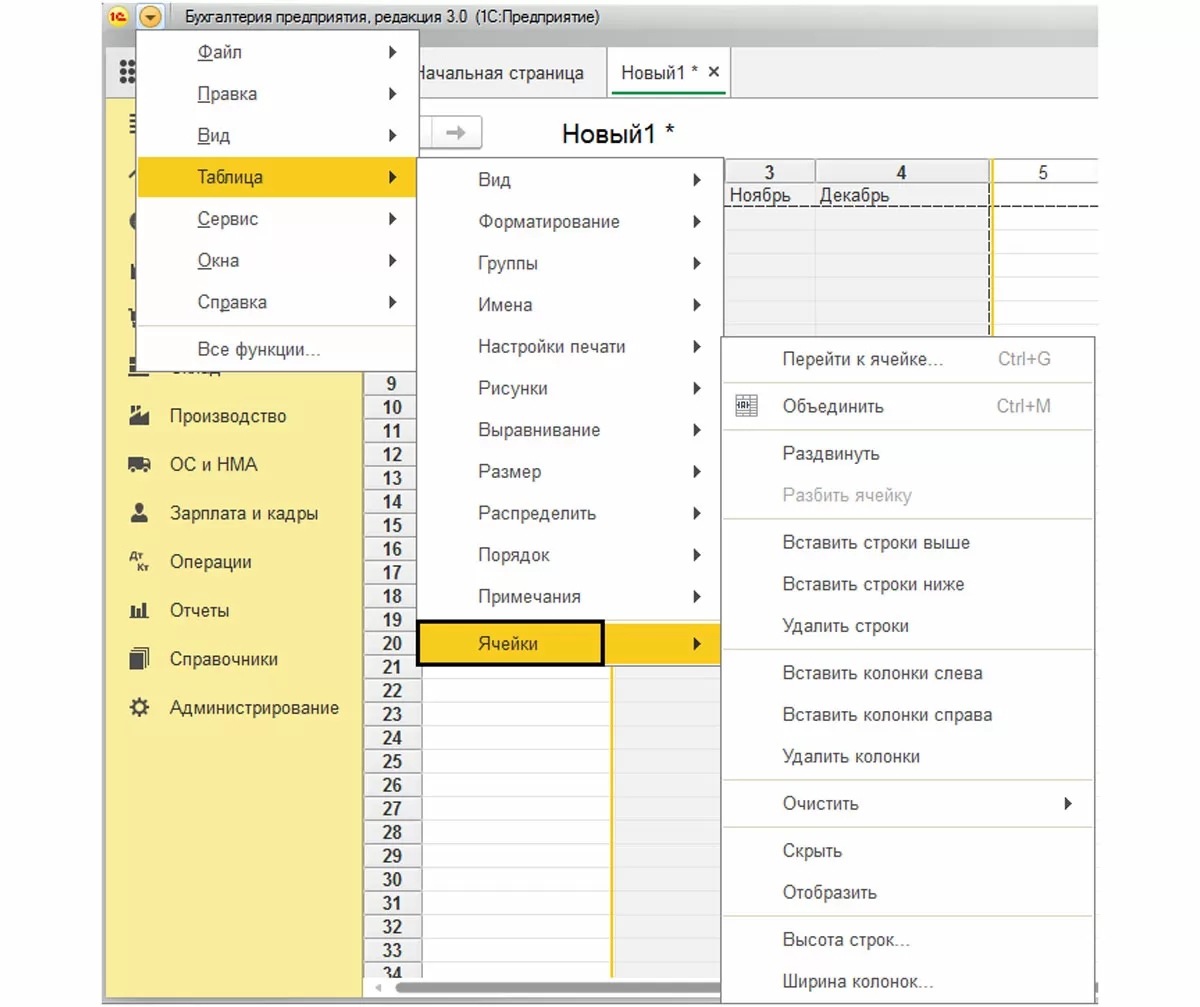Viewport: 1200px width, 1007px height.
Task: Expand the Настройки печати submenu
Action: tap(570, 347)
